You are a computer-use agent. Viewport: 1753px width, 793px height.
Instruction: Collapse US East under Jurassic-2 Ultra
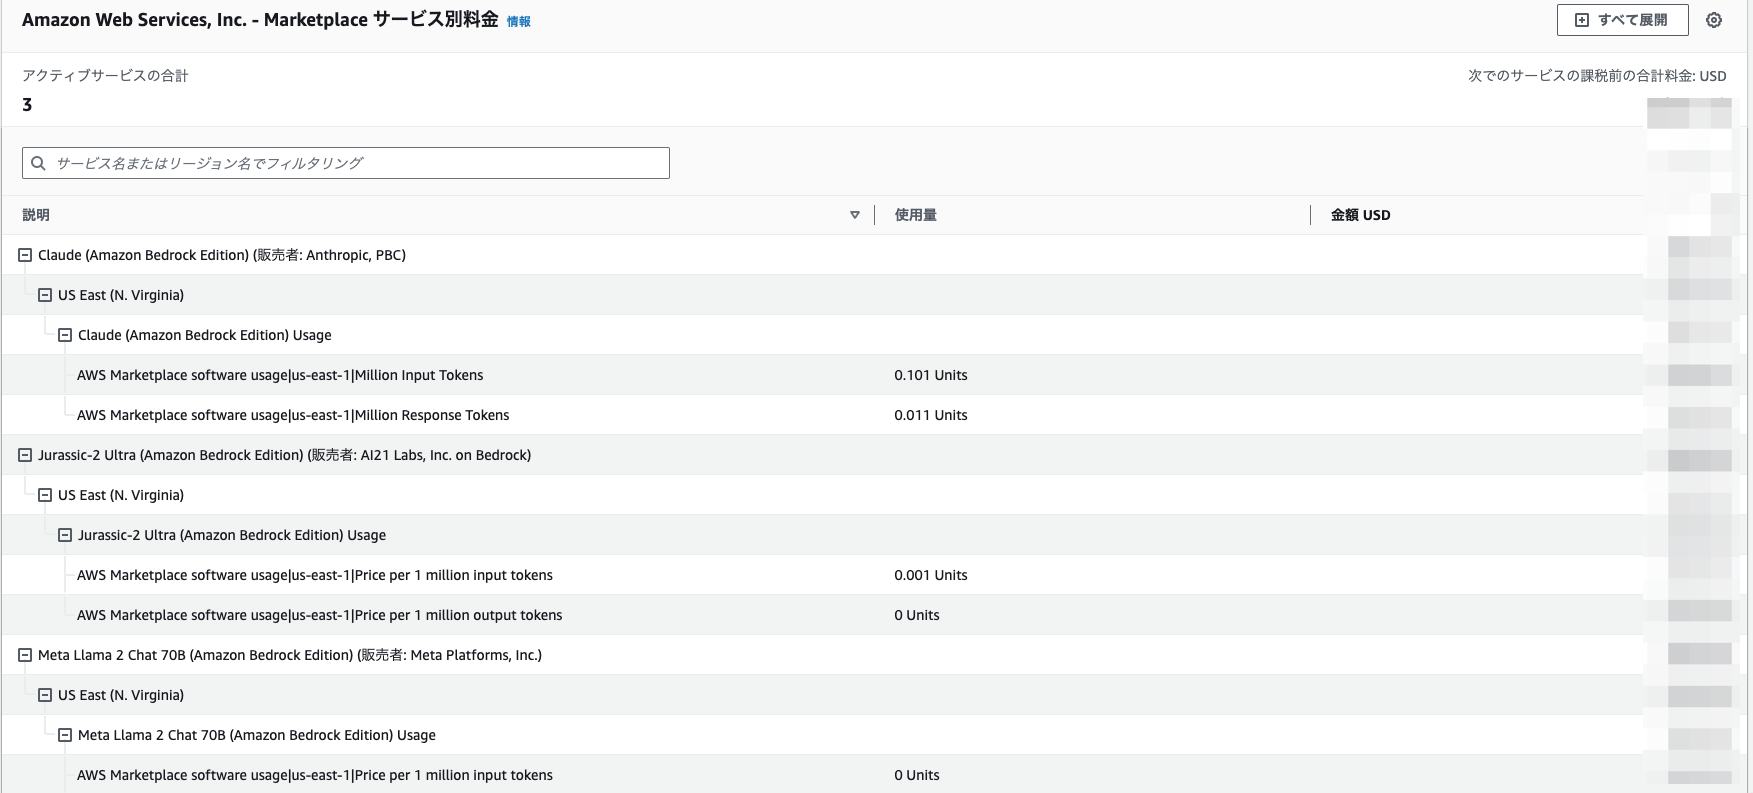point(45,495)
